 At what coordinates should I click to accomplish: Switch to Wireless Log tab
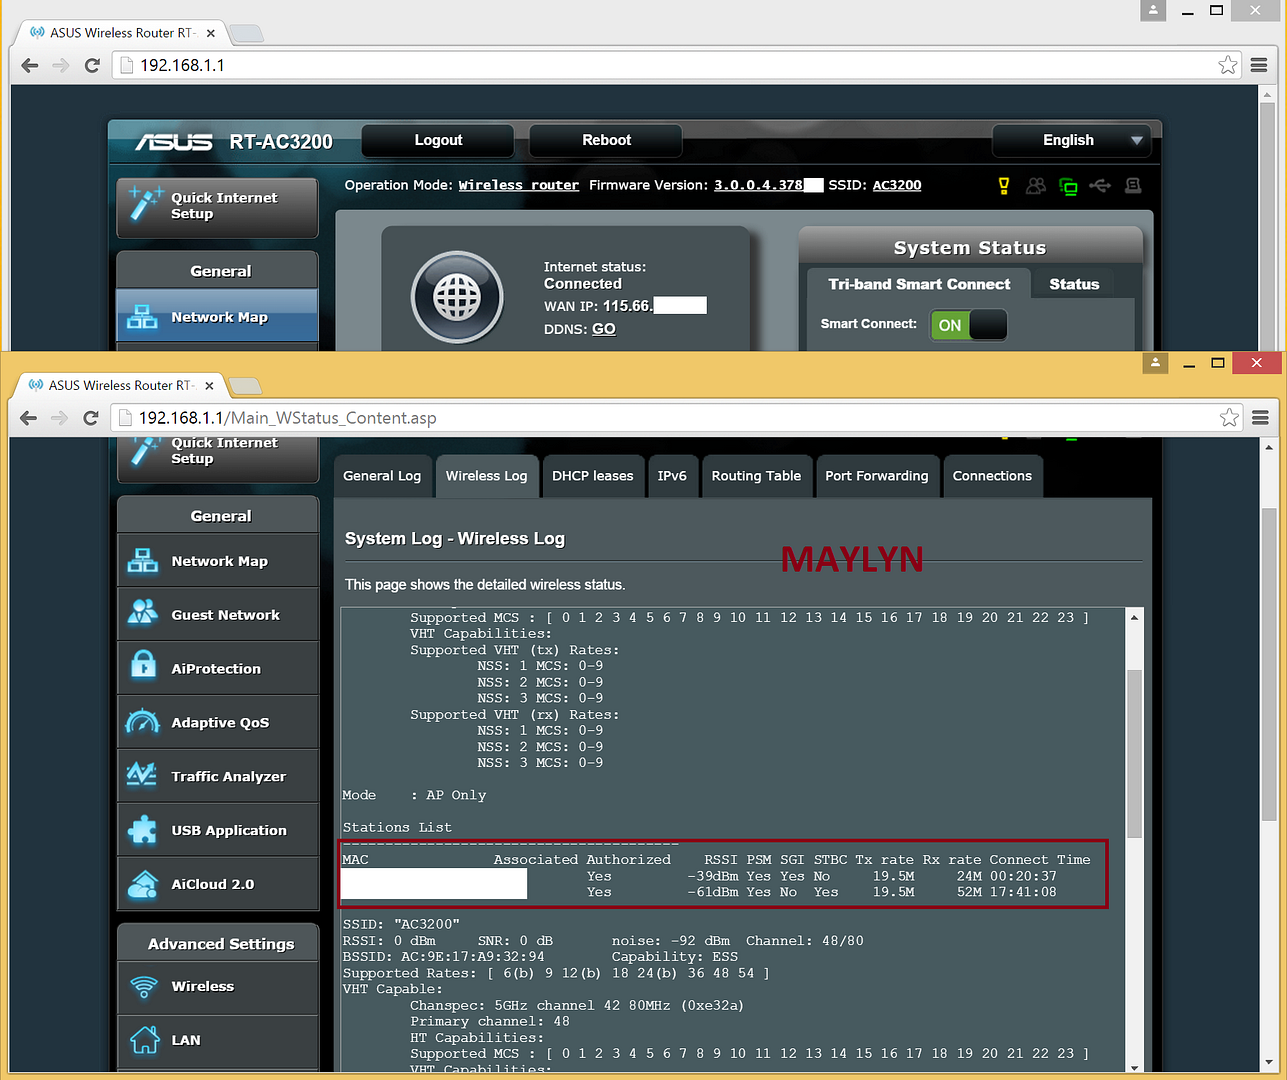point(486,476)
